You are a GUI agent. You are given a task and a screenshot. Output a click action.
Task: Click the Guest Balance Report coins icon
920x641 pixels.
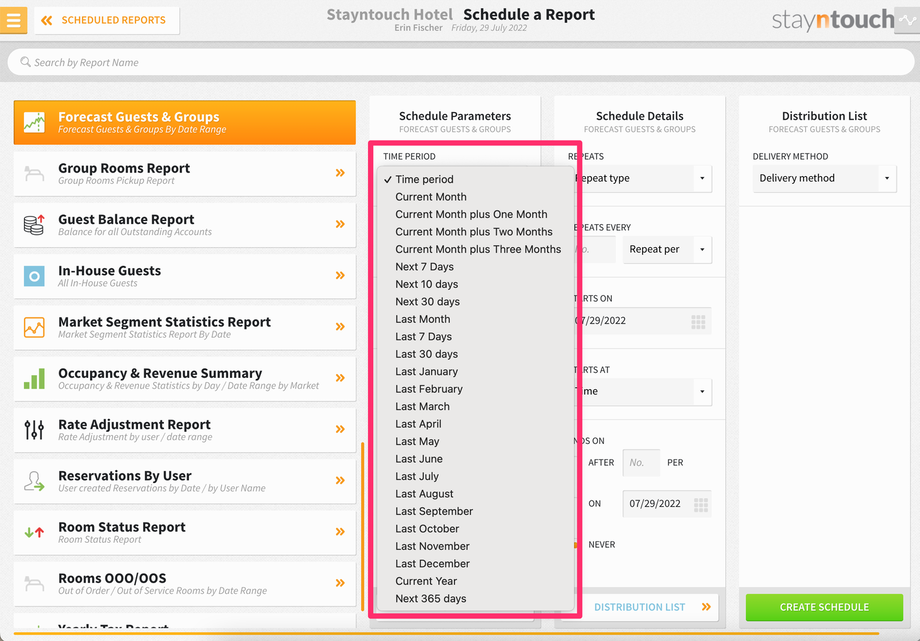(34, 225)
